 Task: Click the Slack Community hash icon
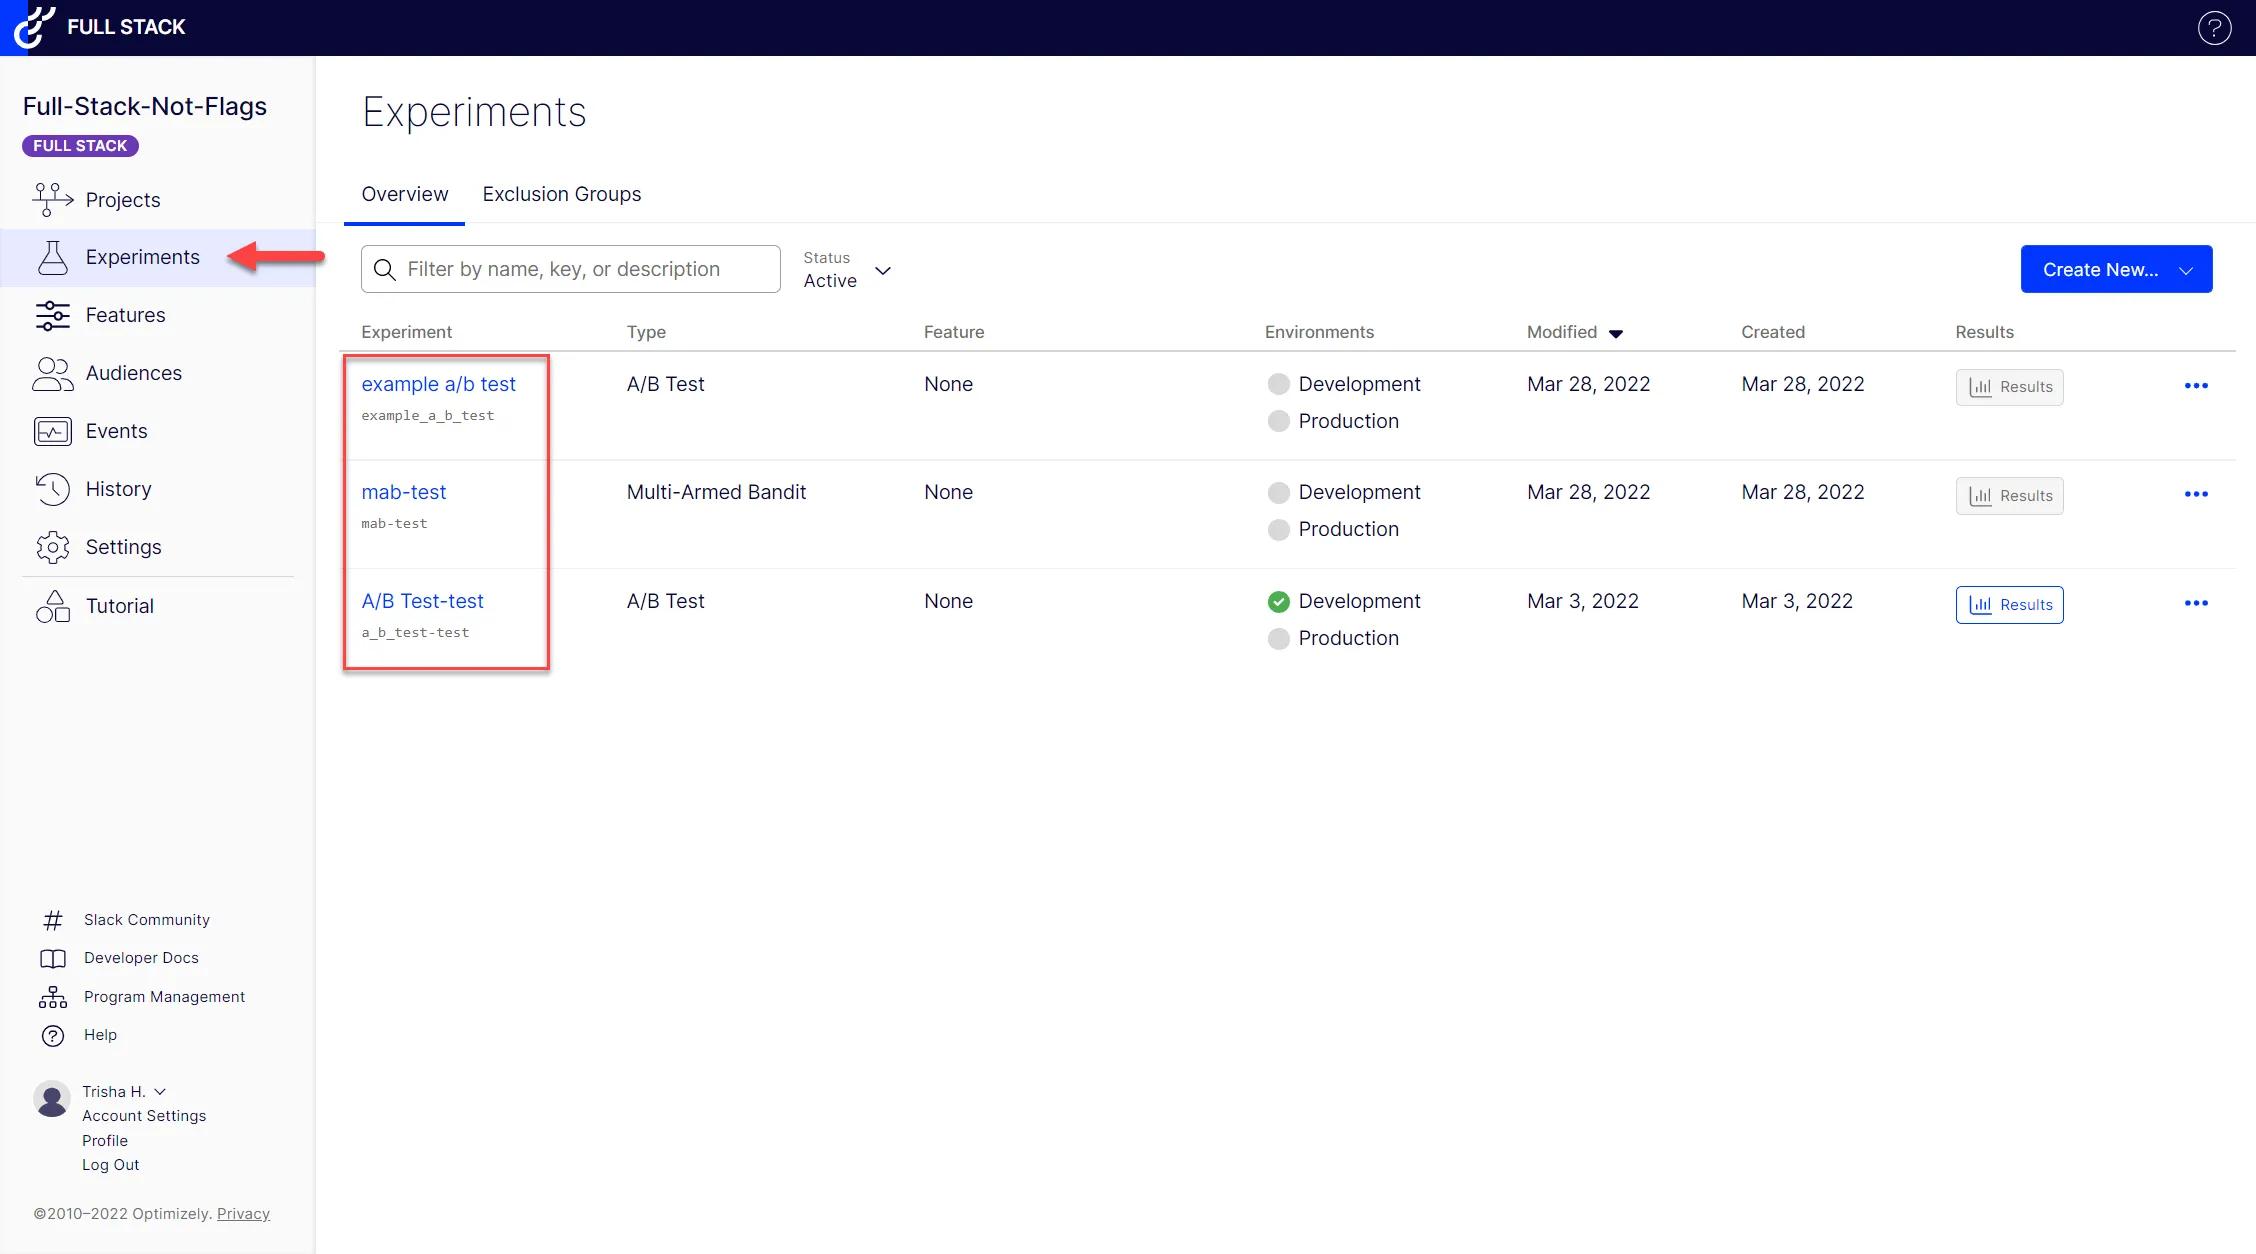coord(53,920)
